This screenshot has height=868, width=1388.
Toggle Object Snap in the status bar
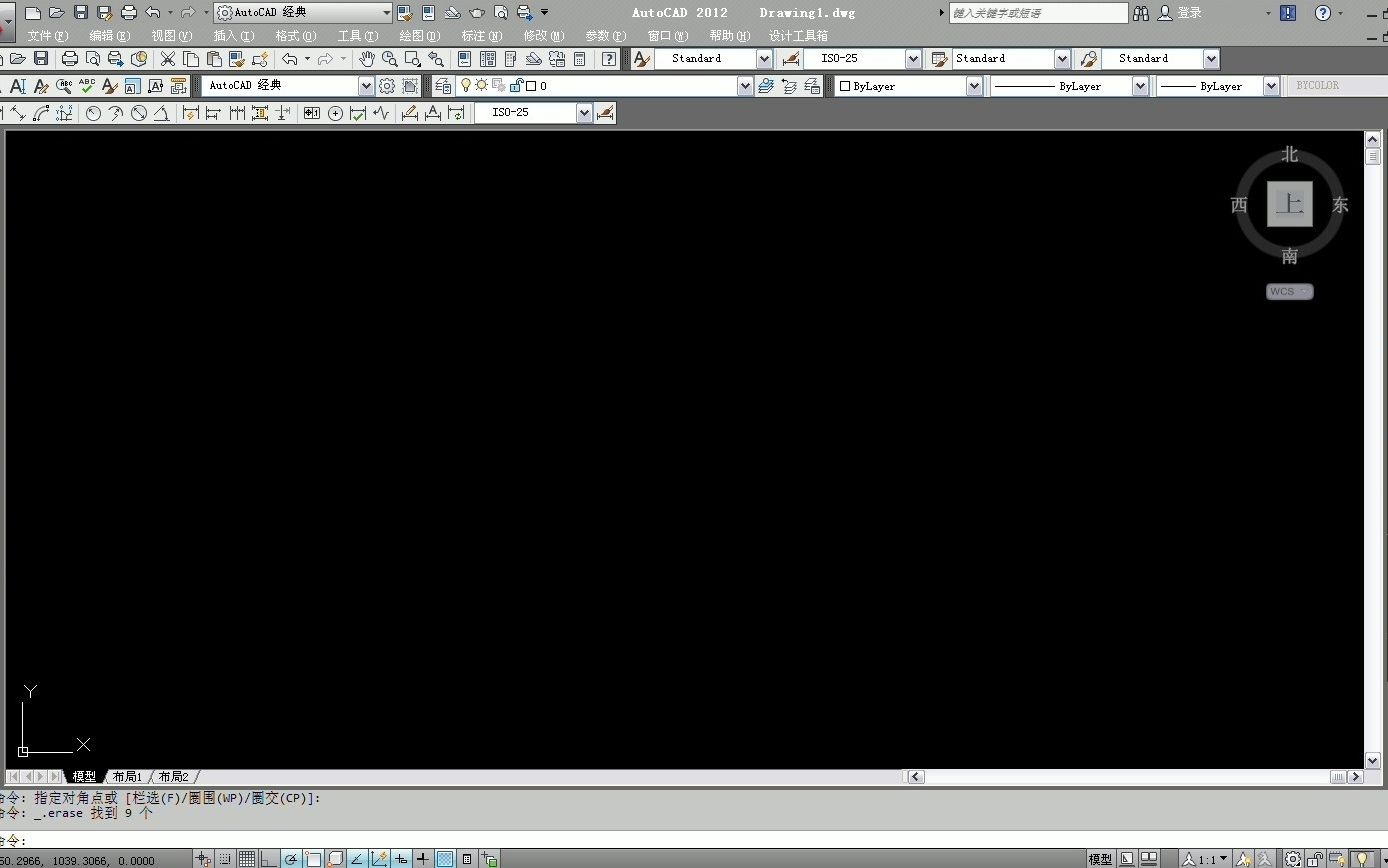314,858
